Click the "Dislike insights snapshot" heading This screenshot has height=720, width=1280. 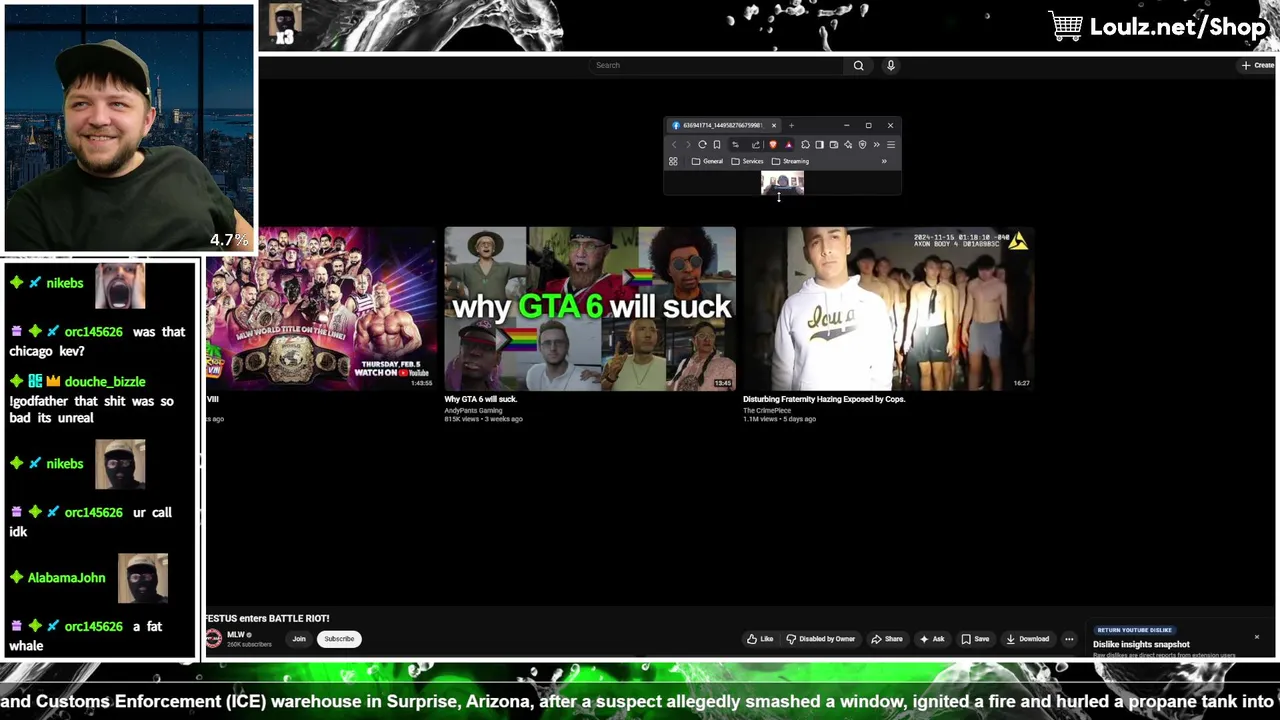coord(1141,644)
